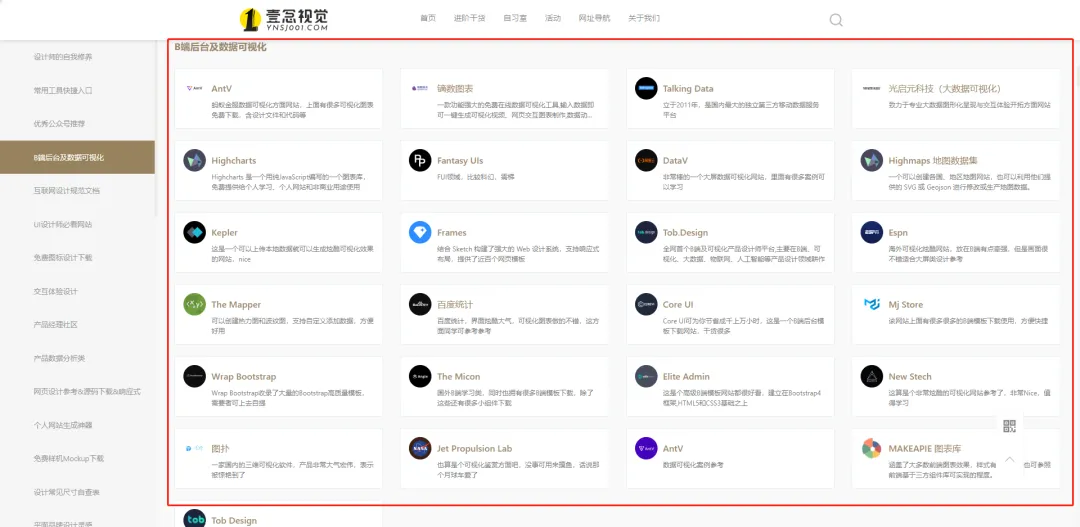Select 免费样机Mockup下载 in the sidebar
The width and height of the screenshot is (1080, 527).
pyautogui.click(x=68, y=458)
